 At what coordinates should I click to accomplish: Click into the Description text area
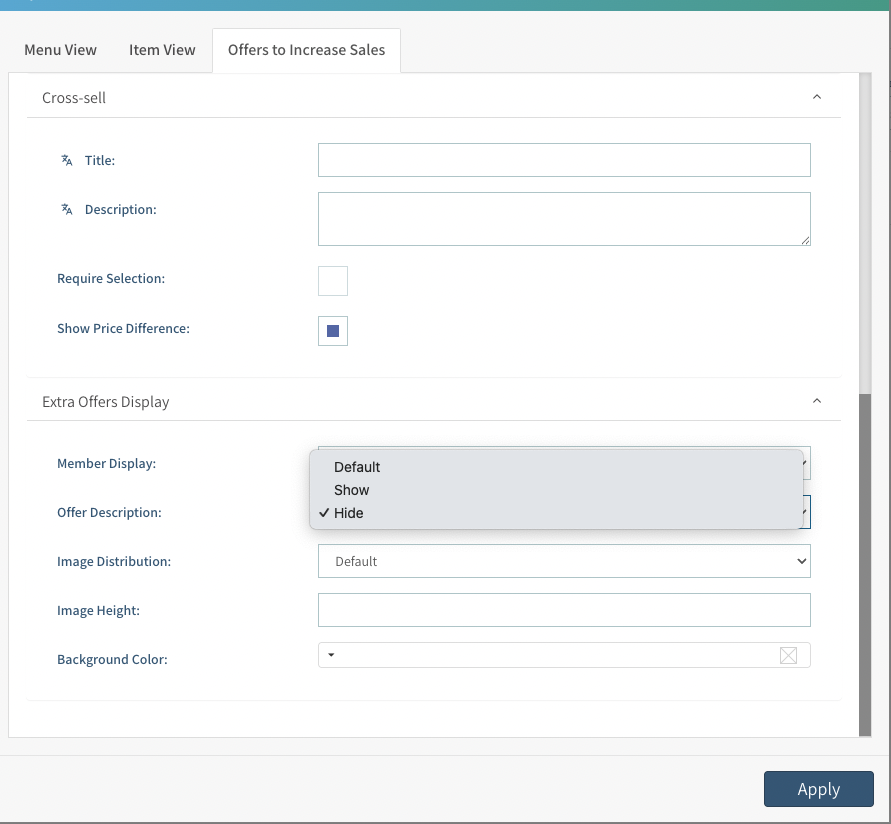tap(564, 219)
